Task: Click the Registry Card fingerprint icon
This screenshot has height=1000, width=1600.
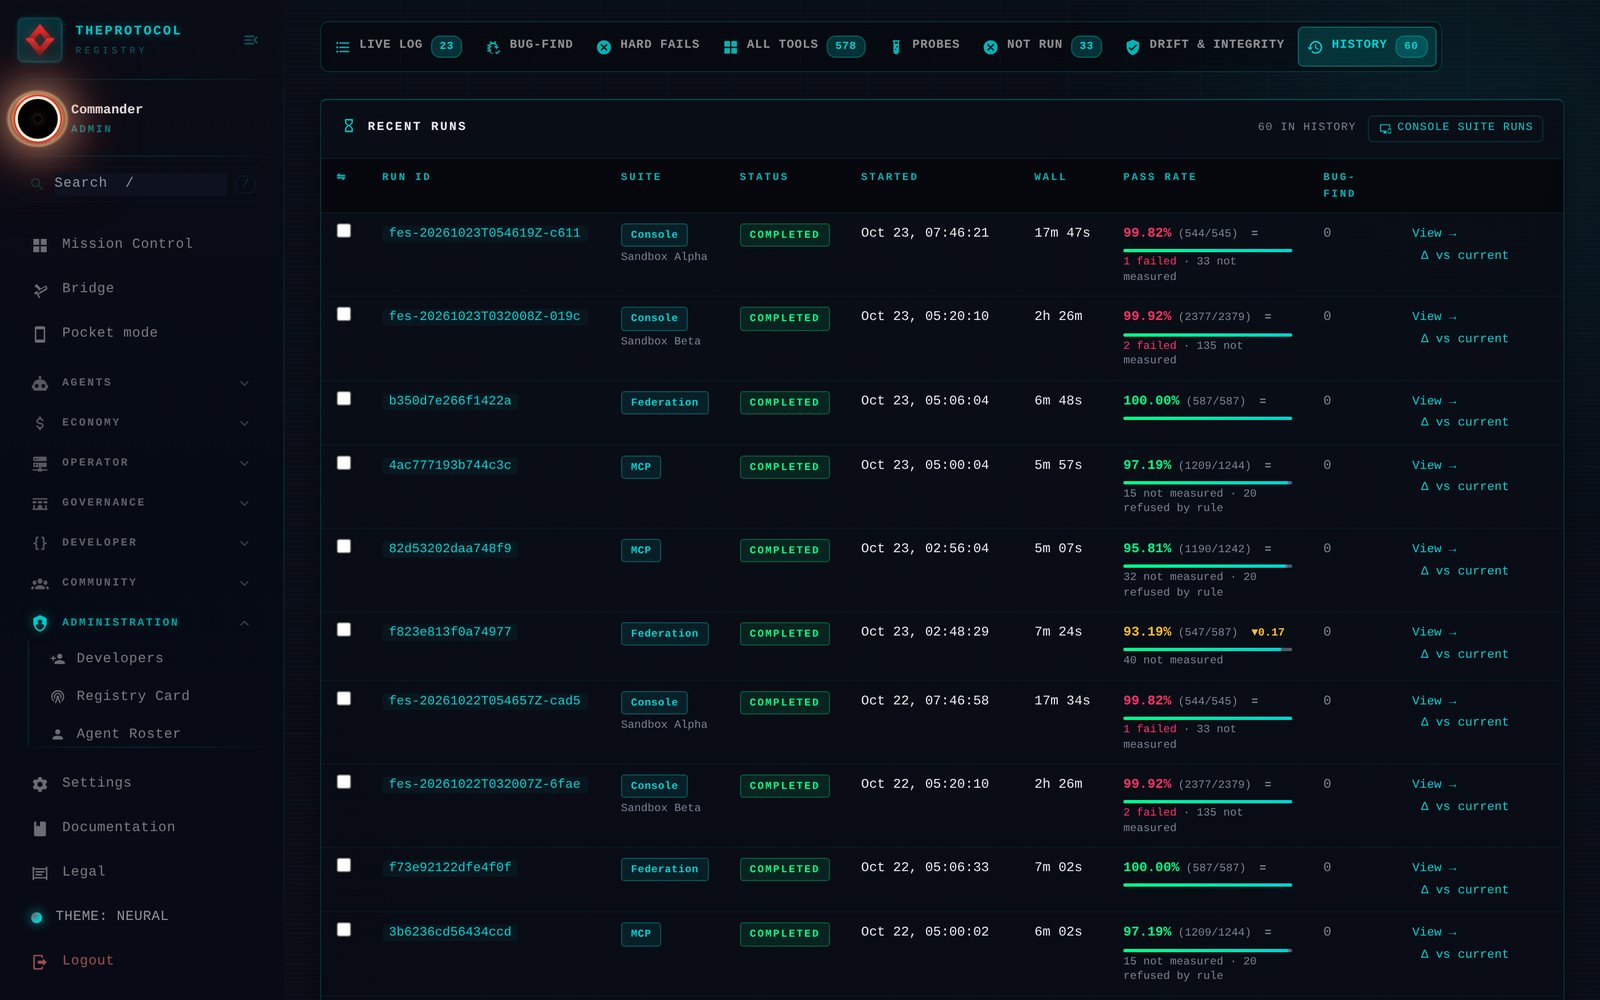Action: click(x=58, y=697)
